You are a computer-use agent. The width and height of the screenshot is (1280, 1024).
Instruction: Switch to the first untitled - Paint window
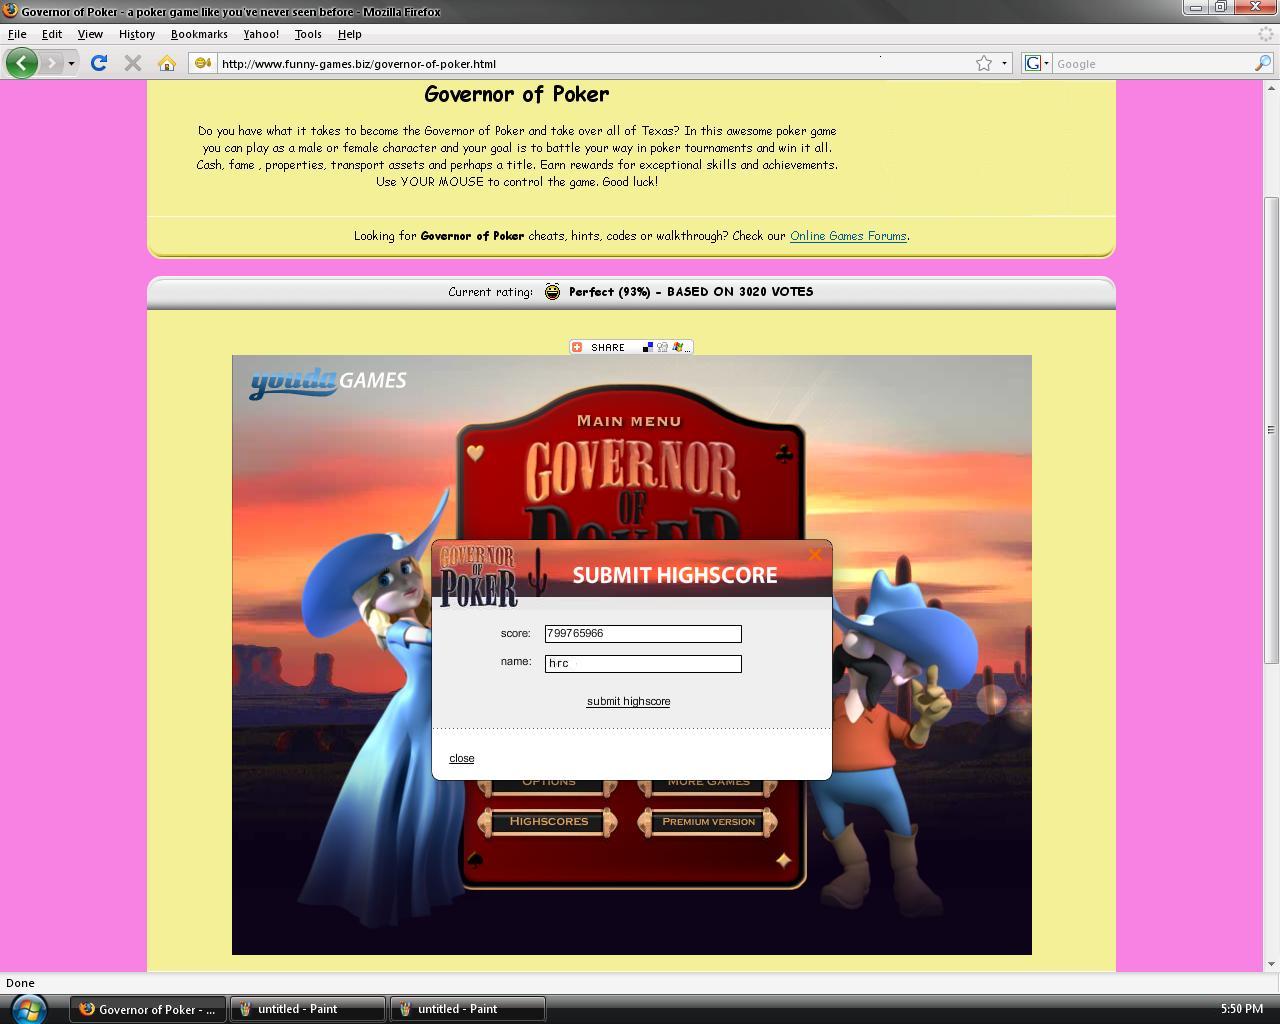tap(307, 1009)
